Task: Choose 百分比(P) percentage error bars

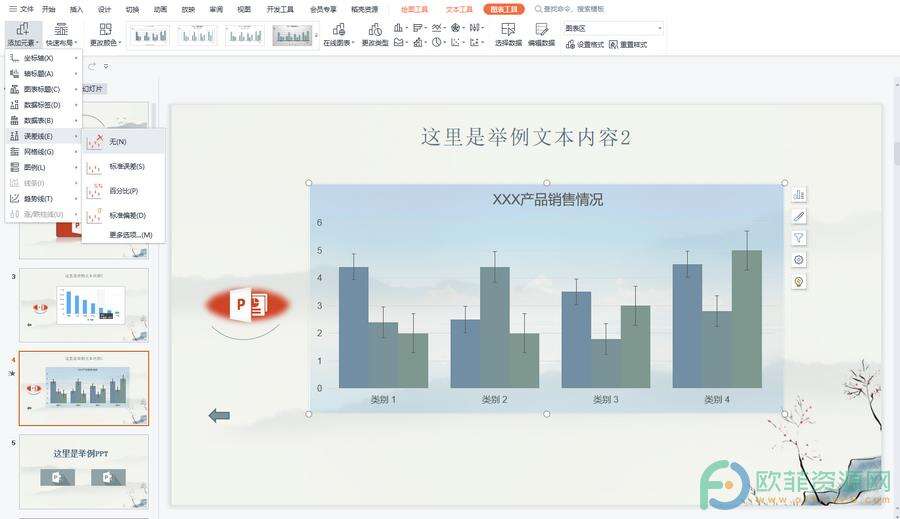Action: 124,191
